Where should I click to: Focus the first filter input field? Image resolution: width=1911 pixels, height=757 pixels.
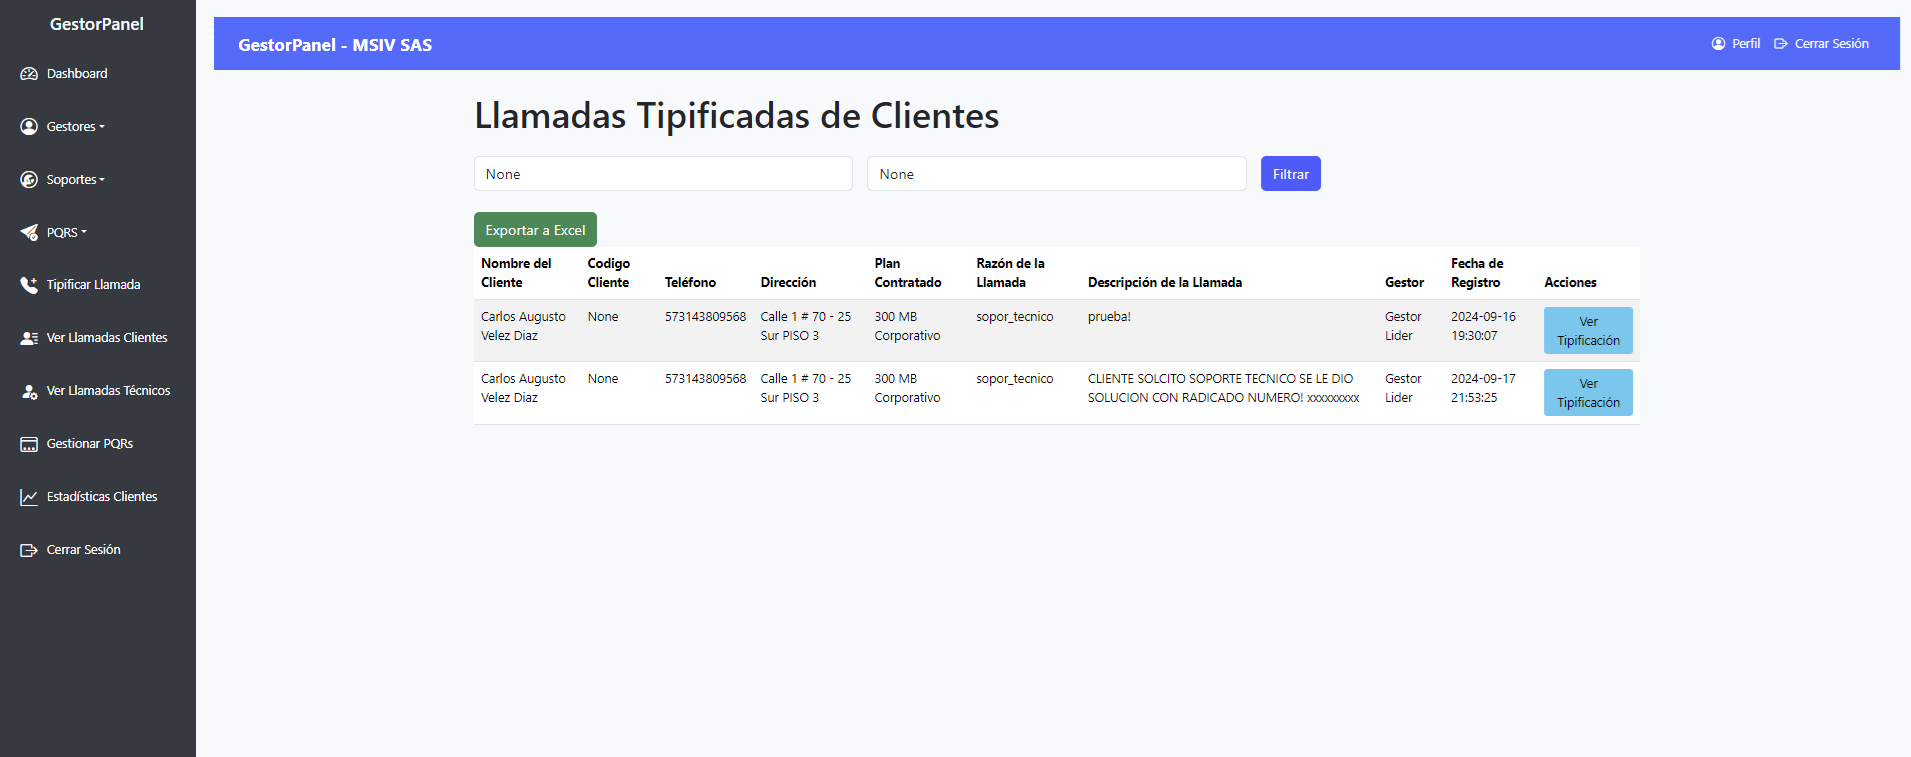(663, 174)
